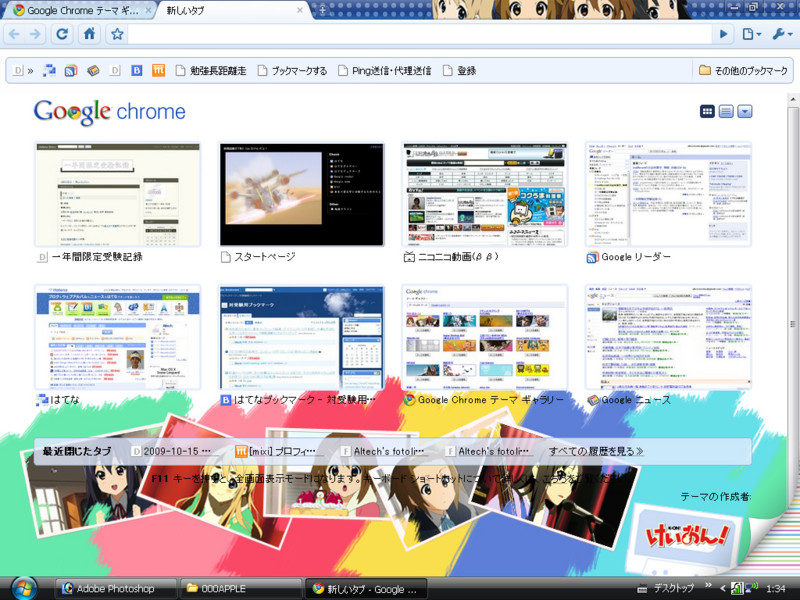The height and width of the screenshot is (600, 800).
Task: Click the Google chrome logo
Action: tap(110, 112)
